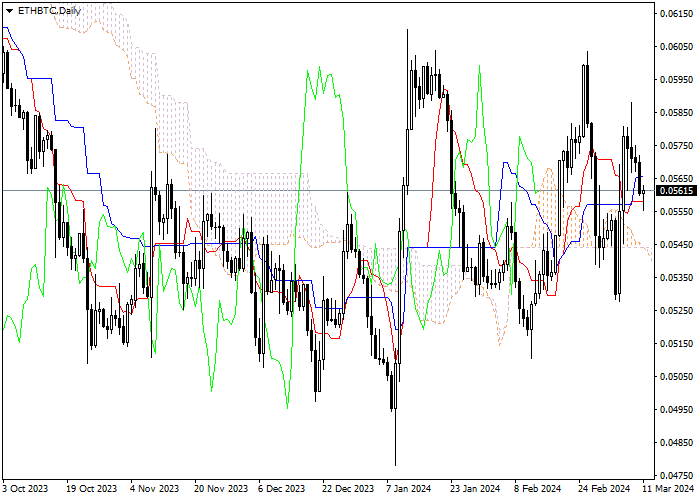Click the 6 Dec 2023 date label

(282, 489)
